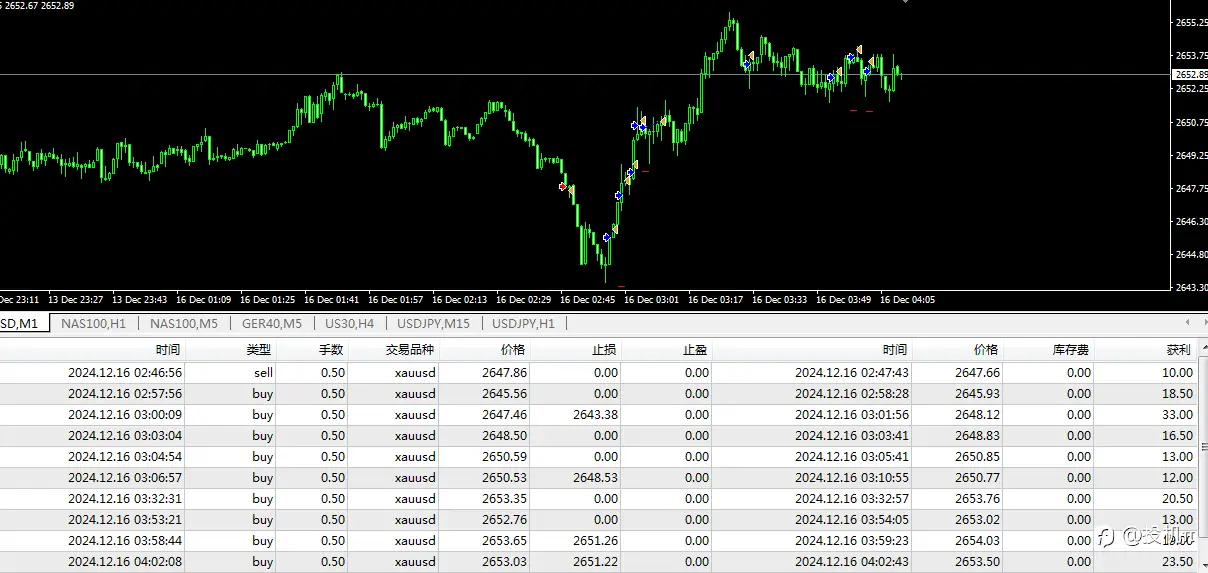Screen dimensions: 1208x573
Task: Select the open time 2024.12.16 03:03:04
Action: tap(125, 435)
